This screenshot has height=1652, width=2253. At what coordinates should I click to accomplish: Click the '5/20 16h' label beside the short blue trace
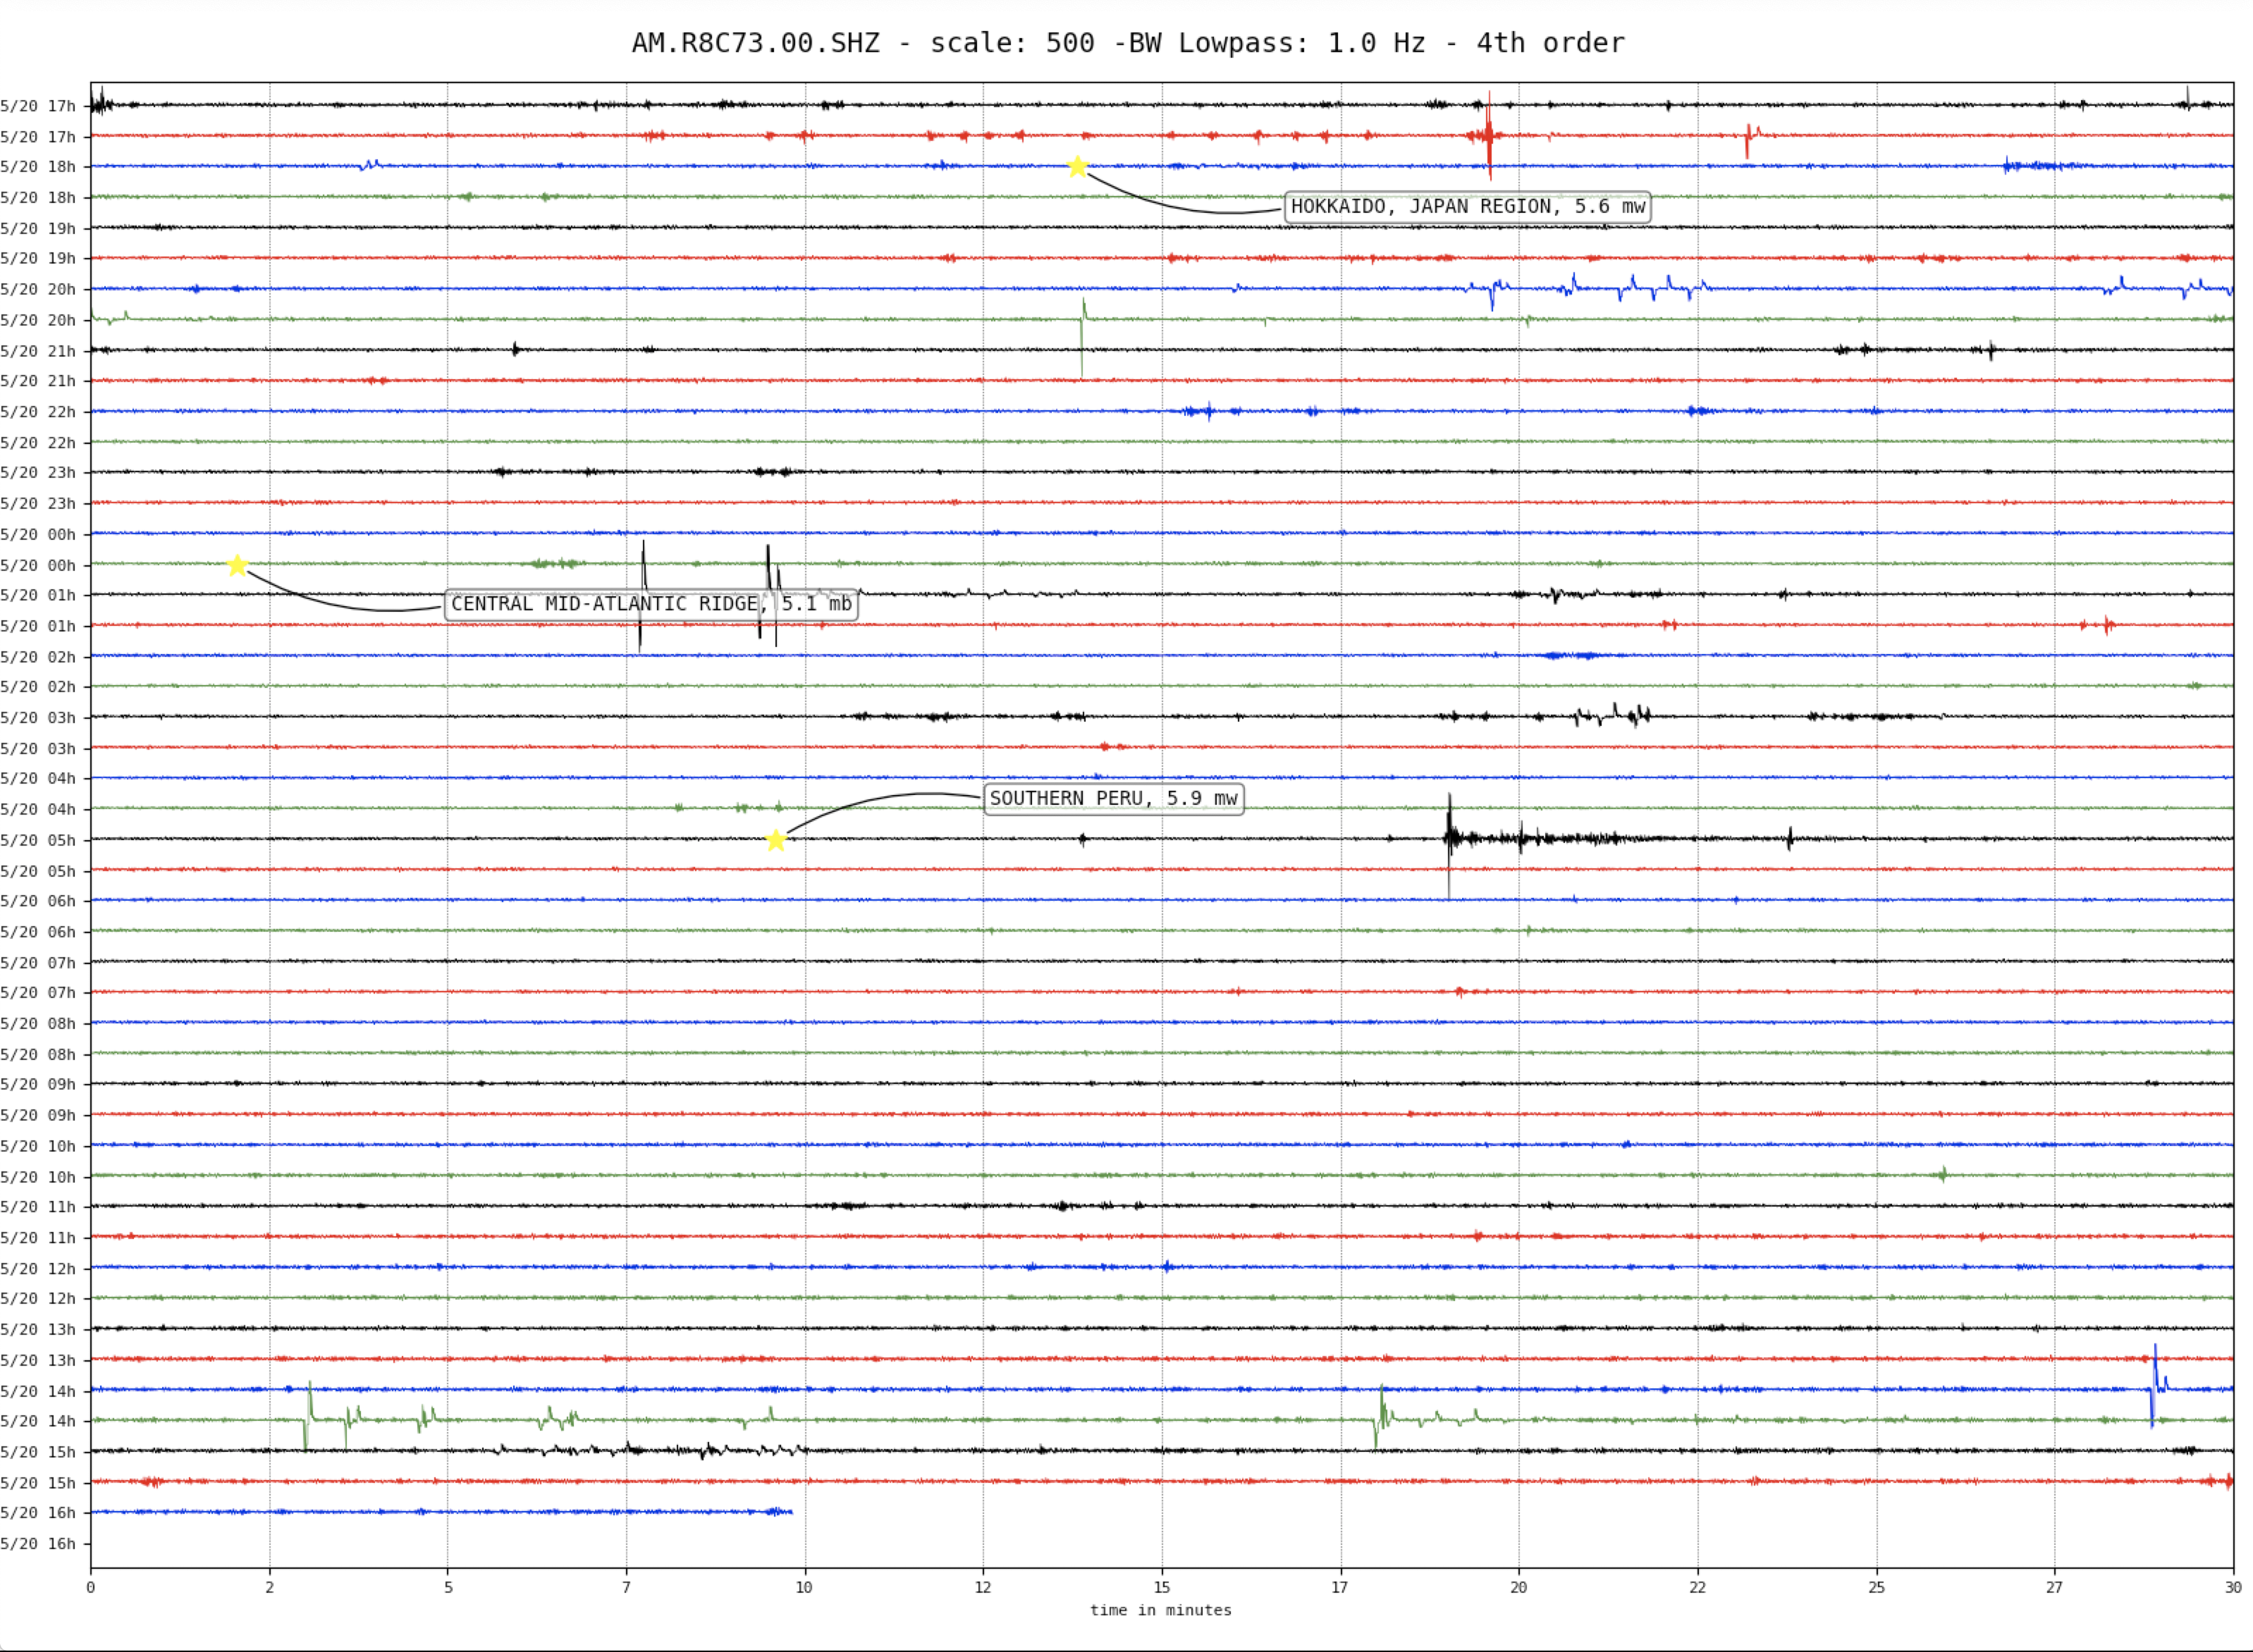coord(38,1513)
